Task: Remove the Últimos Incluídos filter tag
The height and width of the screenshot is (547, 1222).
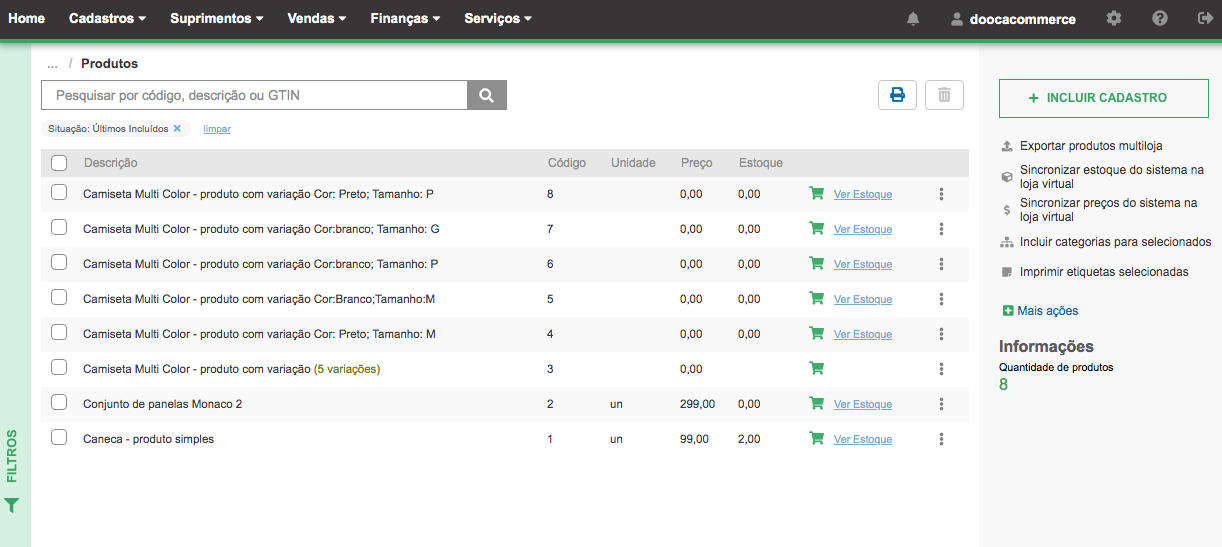Action: 177,128
